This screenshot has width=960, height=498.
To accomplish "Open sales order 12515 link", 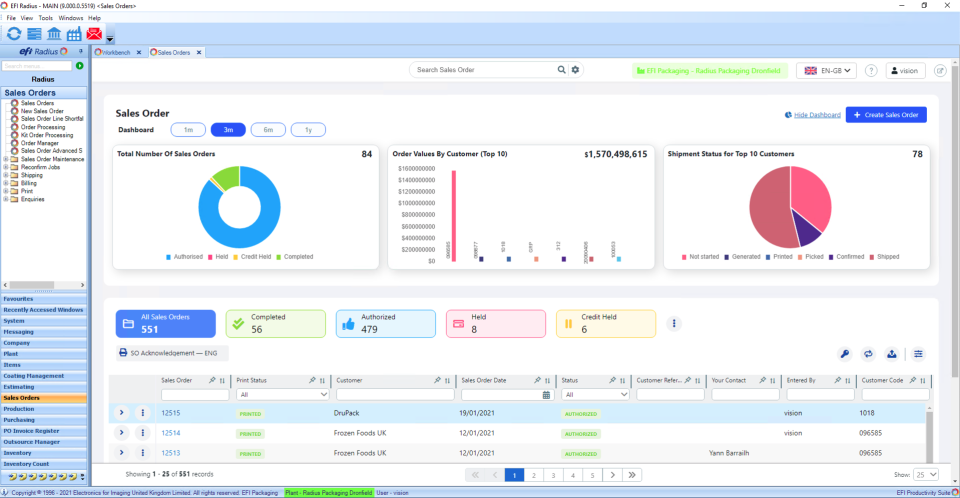I will coord(171,413).
